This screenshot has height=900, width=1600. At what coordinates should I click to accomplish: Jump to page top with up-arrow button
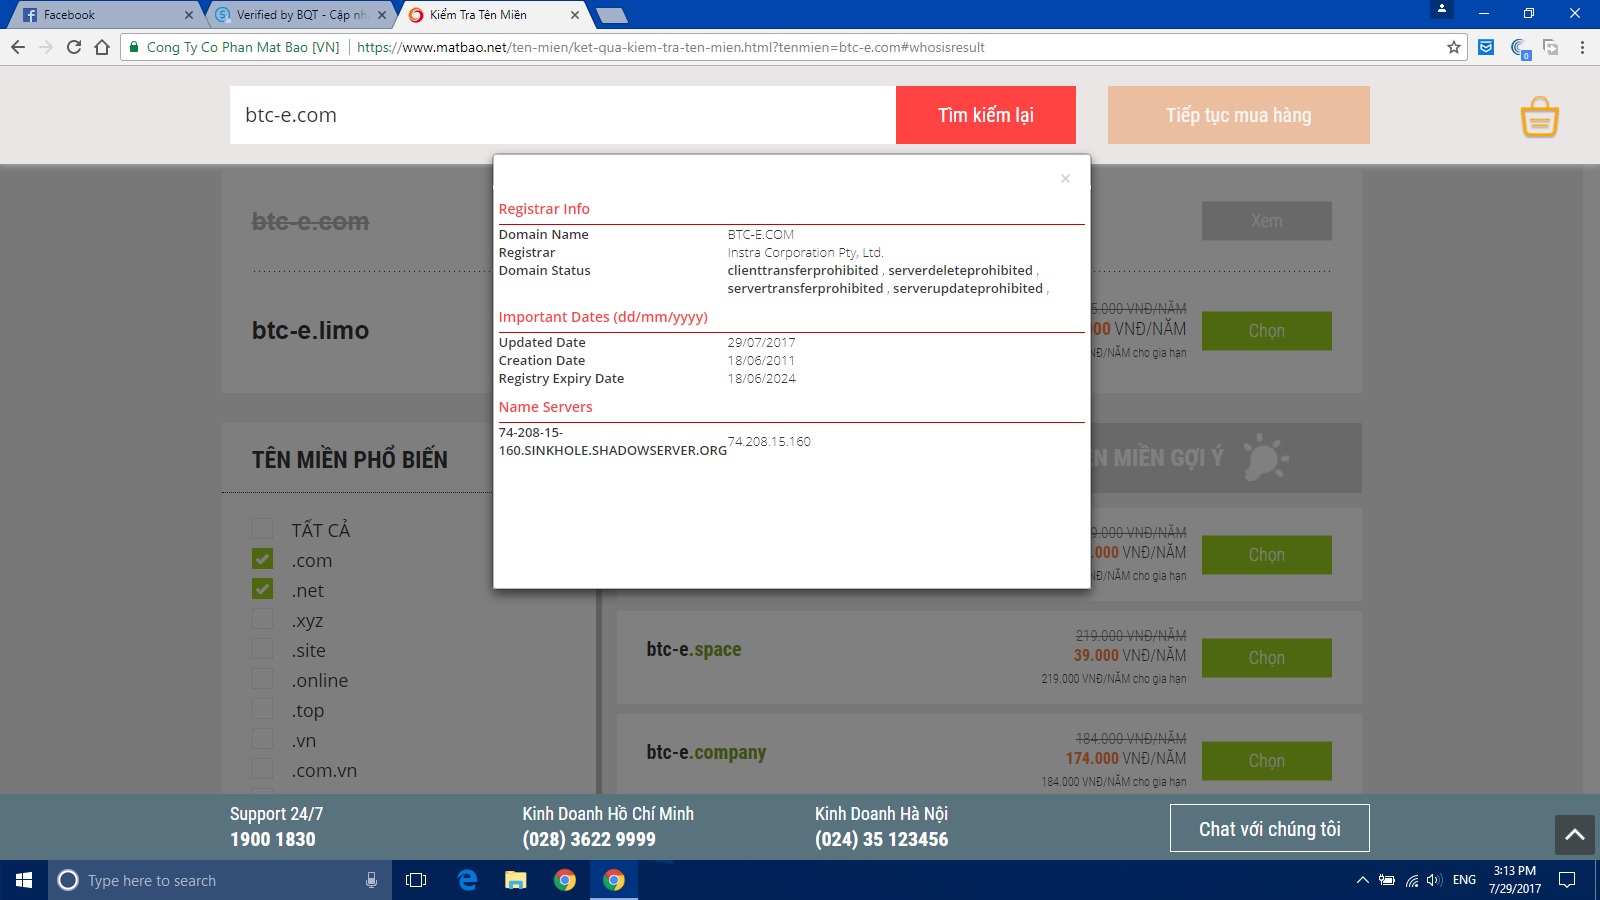tap(1575, 834)
